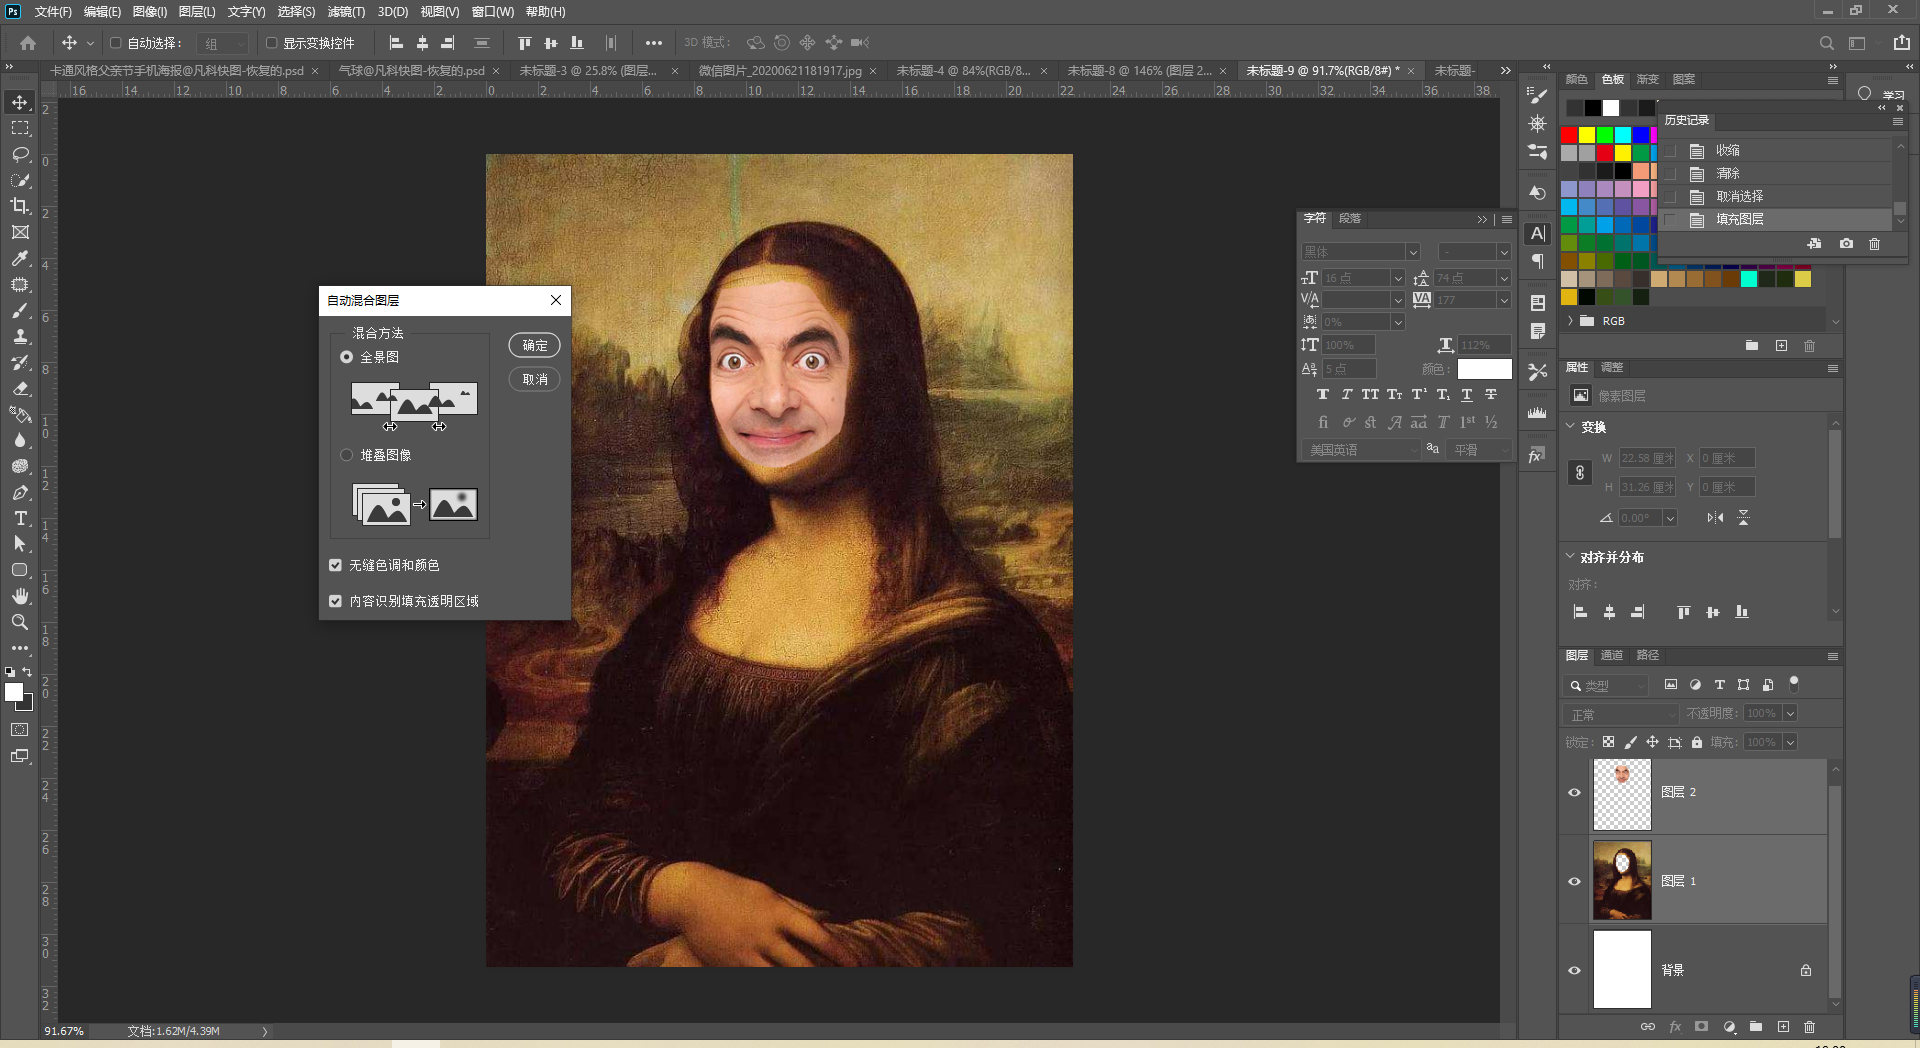Select the Rectangle shape tool
The height and width of the screenshot is (1048, 1920).
(x=20, y=570)
